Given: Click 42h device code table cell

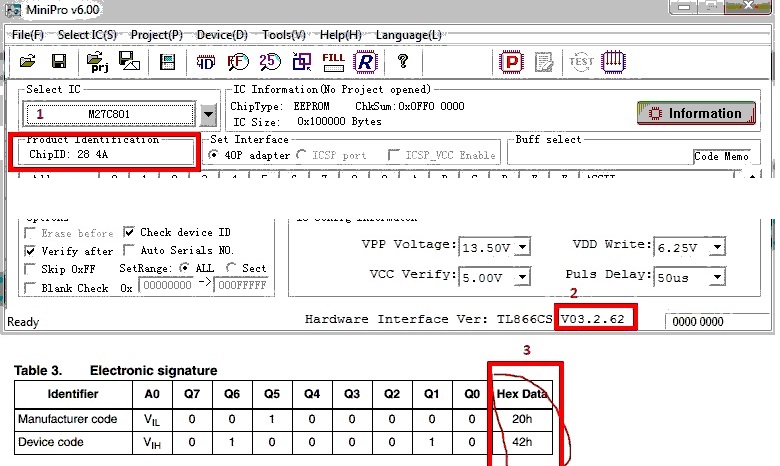Looking at the screenshot, I should click(522, 442).
